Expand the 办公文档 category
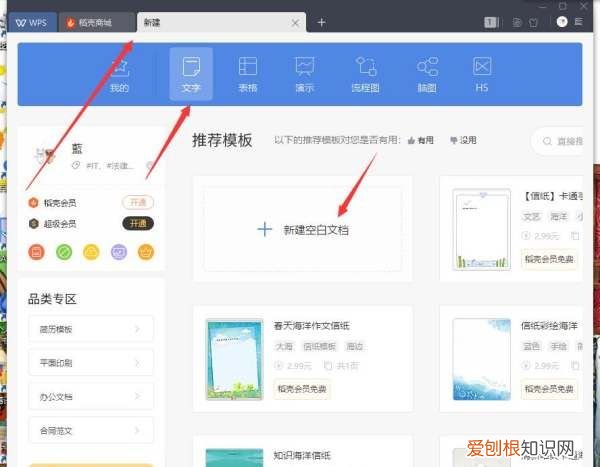Screen dimensions: 600x467 click(91, 396)
